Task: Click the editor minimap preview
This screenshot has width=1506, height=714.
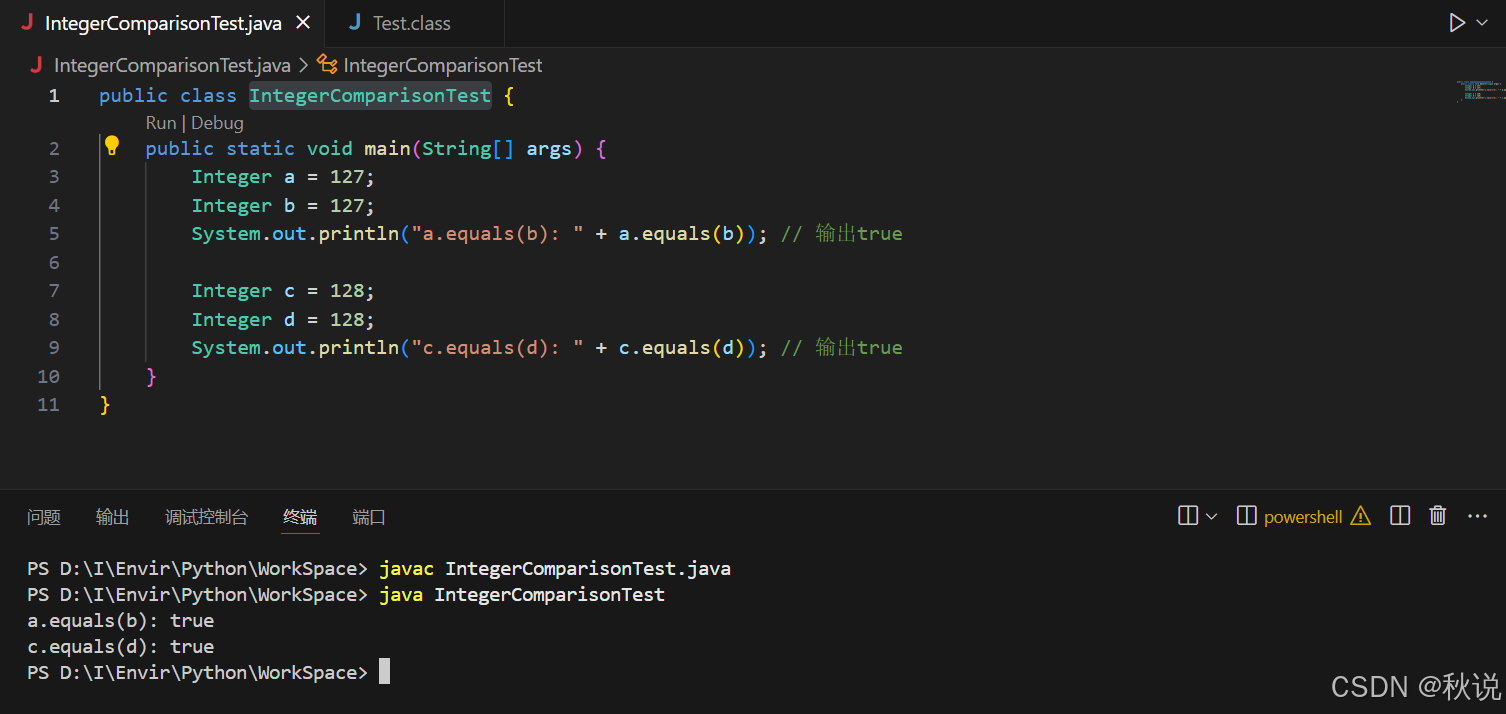Action: click(x=1480, y=91)
